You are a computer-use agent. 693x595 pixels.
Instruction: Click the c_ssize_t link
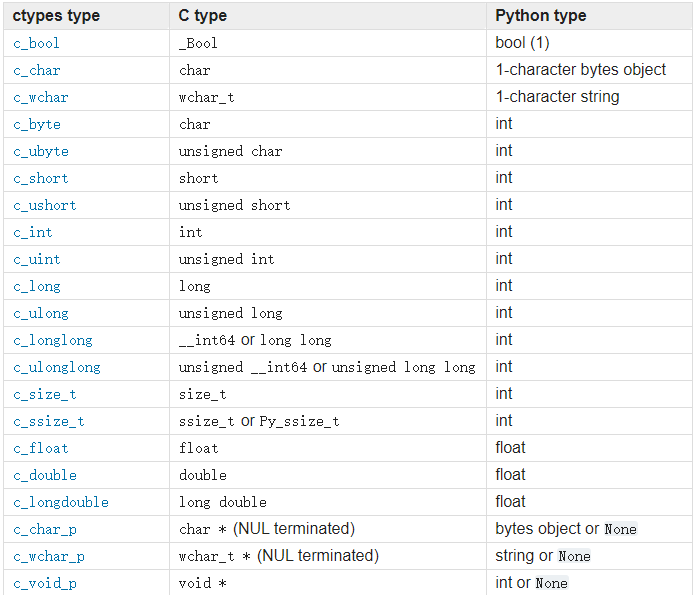pos(49,422)
